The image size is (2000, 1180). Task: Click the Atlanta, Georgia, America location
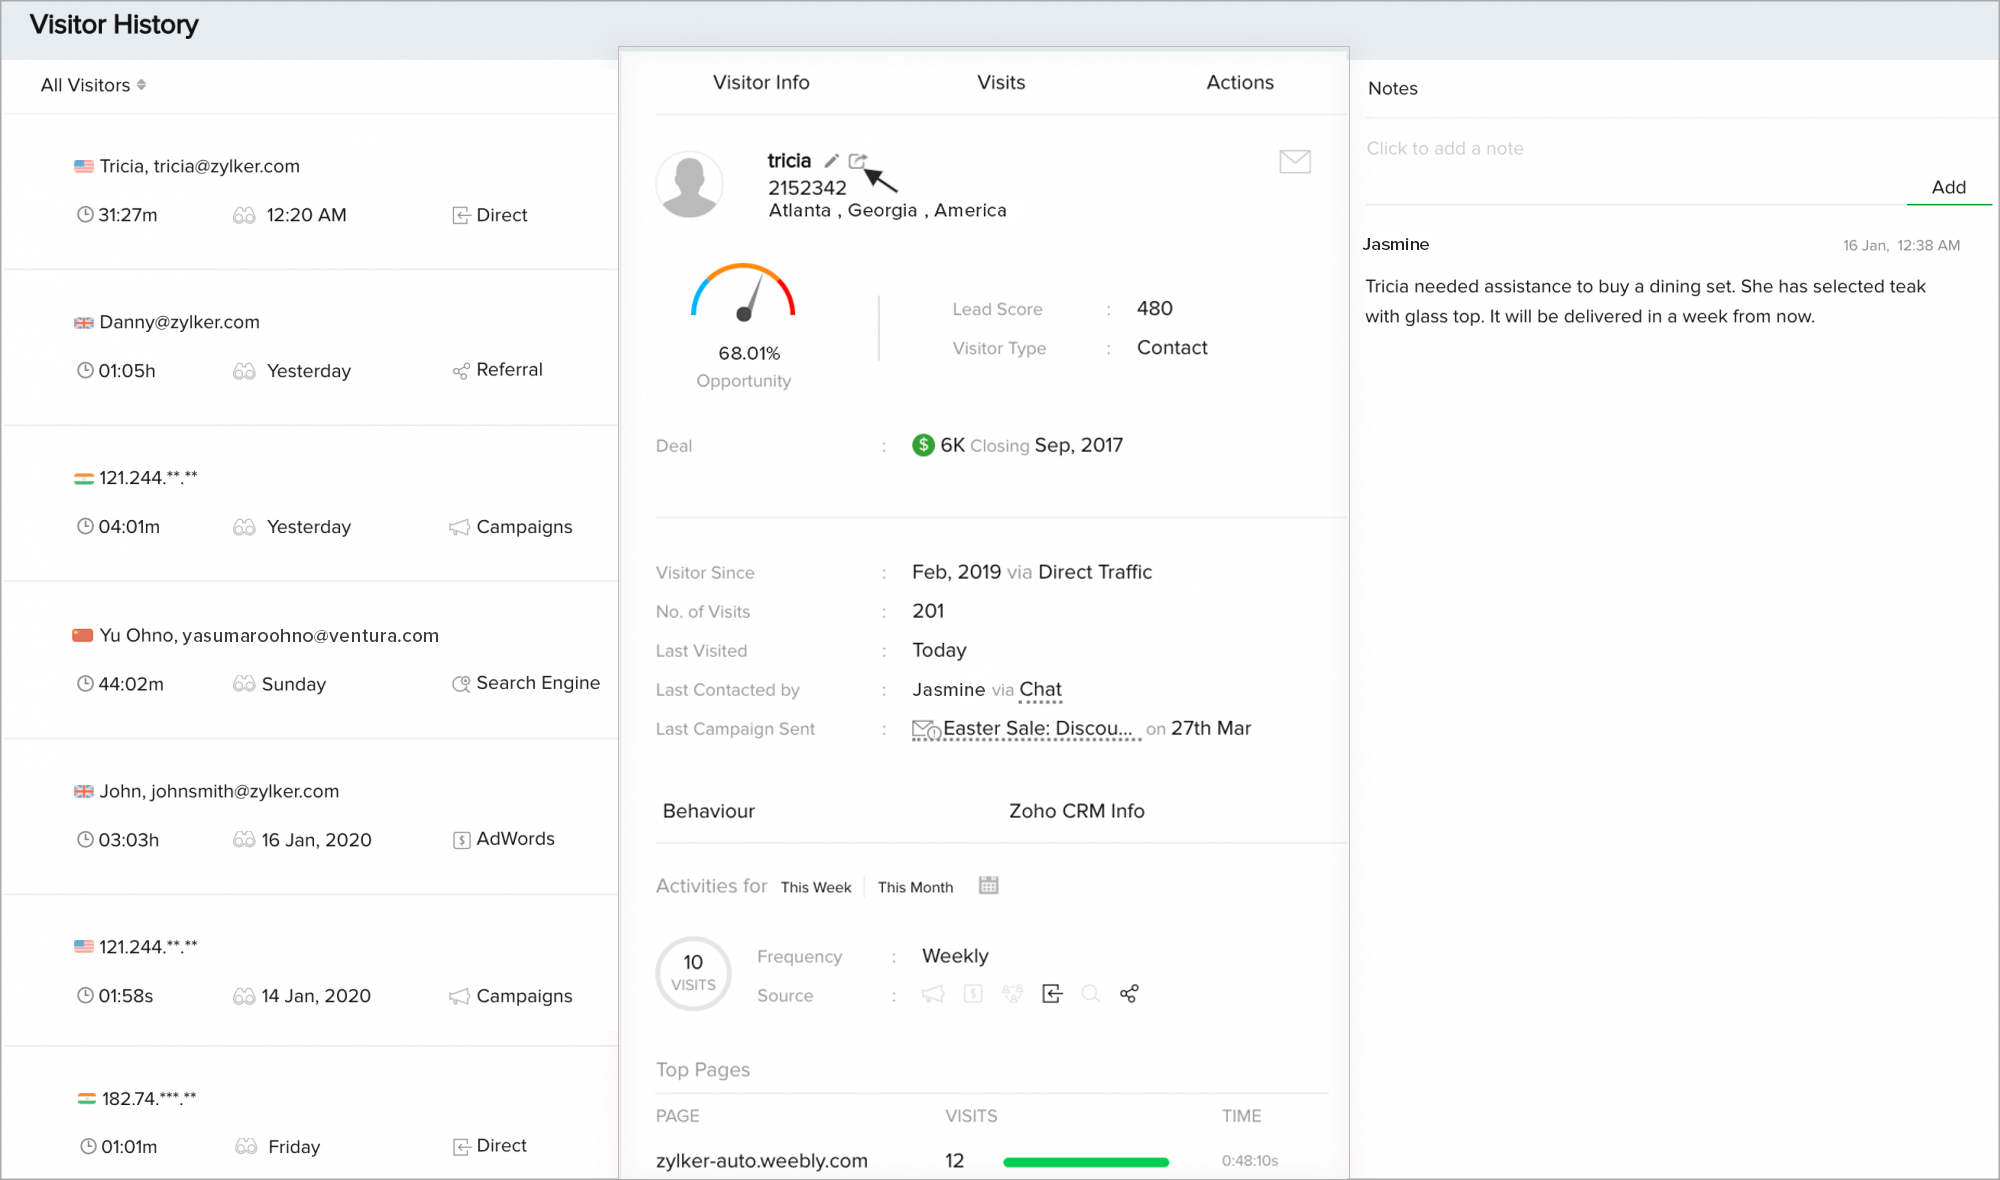coord(887,210)
